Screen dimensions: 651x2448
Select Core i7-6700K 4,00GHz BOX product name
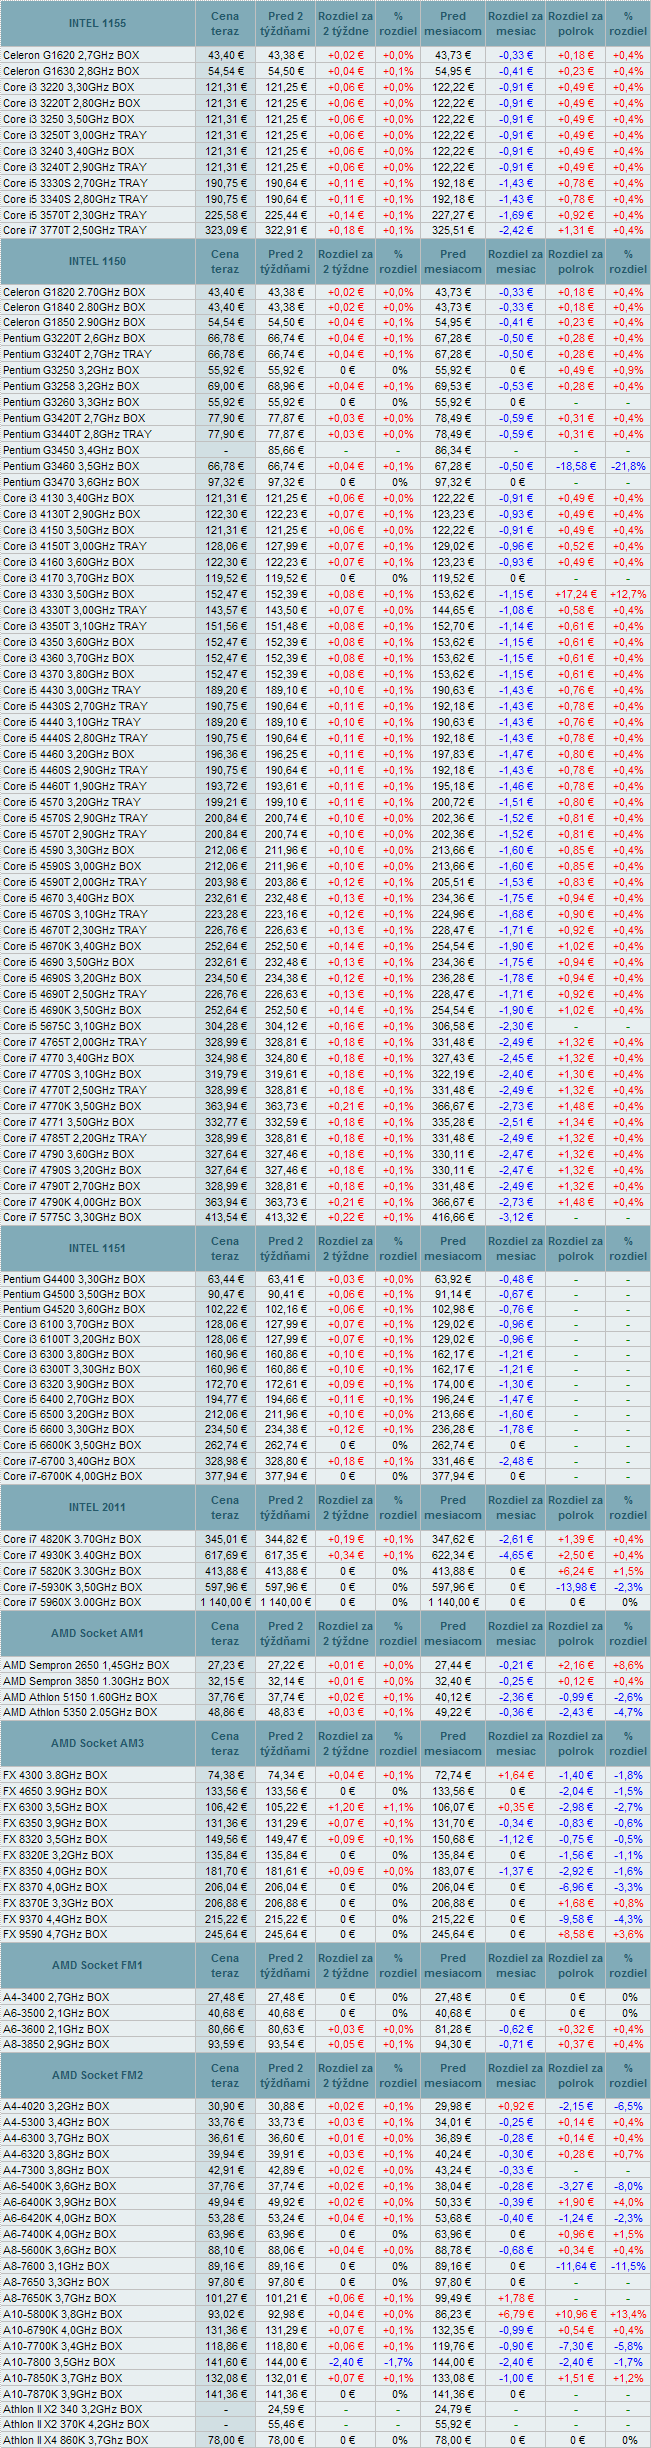[x=72, y=1476]
